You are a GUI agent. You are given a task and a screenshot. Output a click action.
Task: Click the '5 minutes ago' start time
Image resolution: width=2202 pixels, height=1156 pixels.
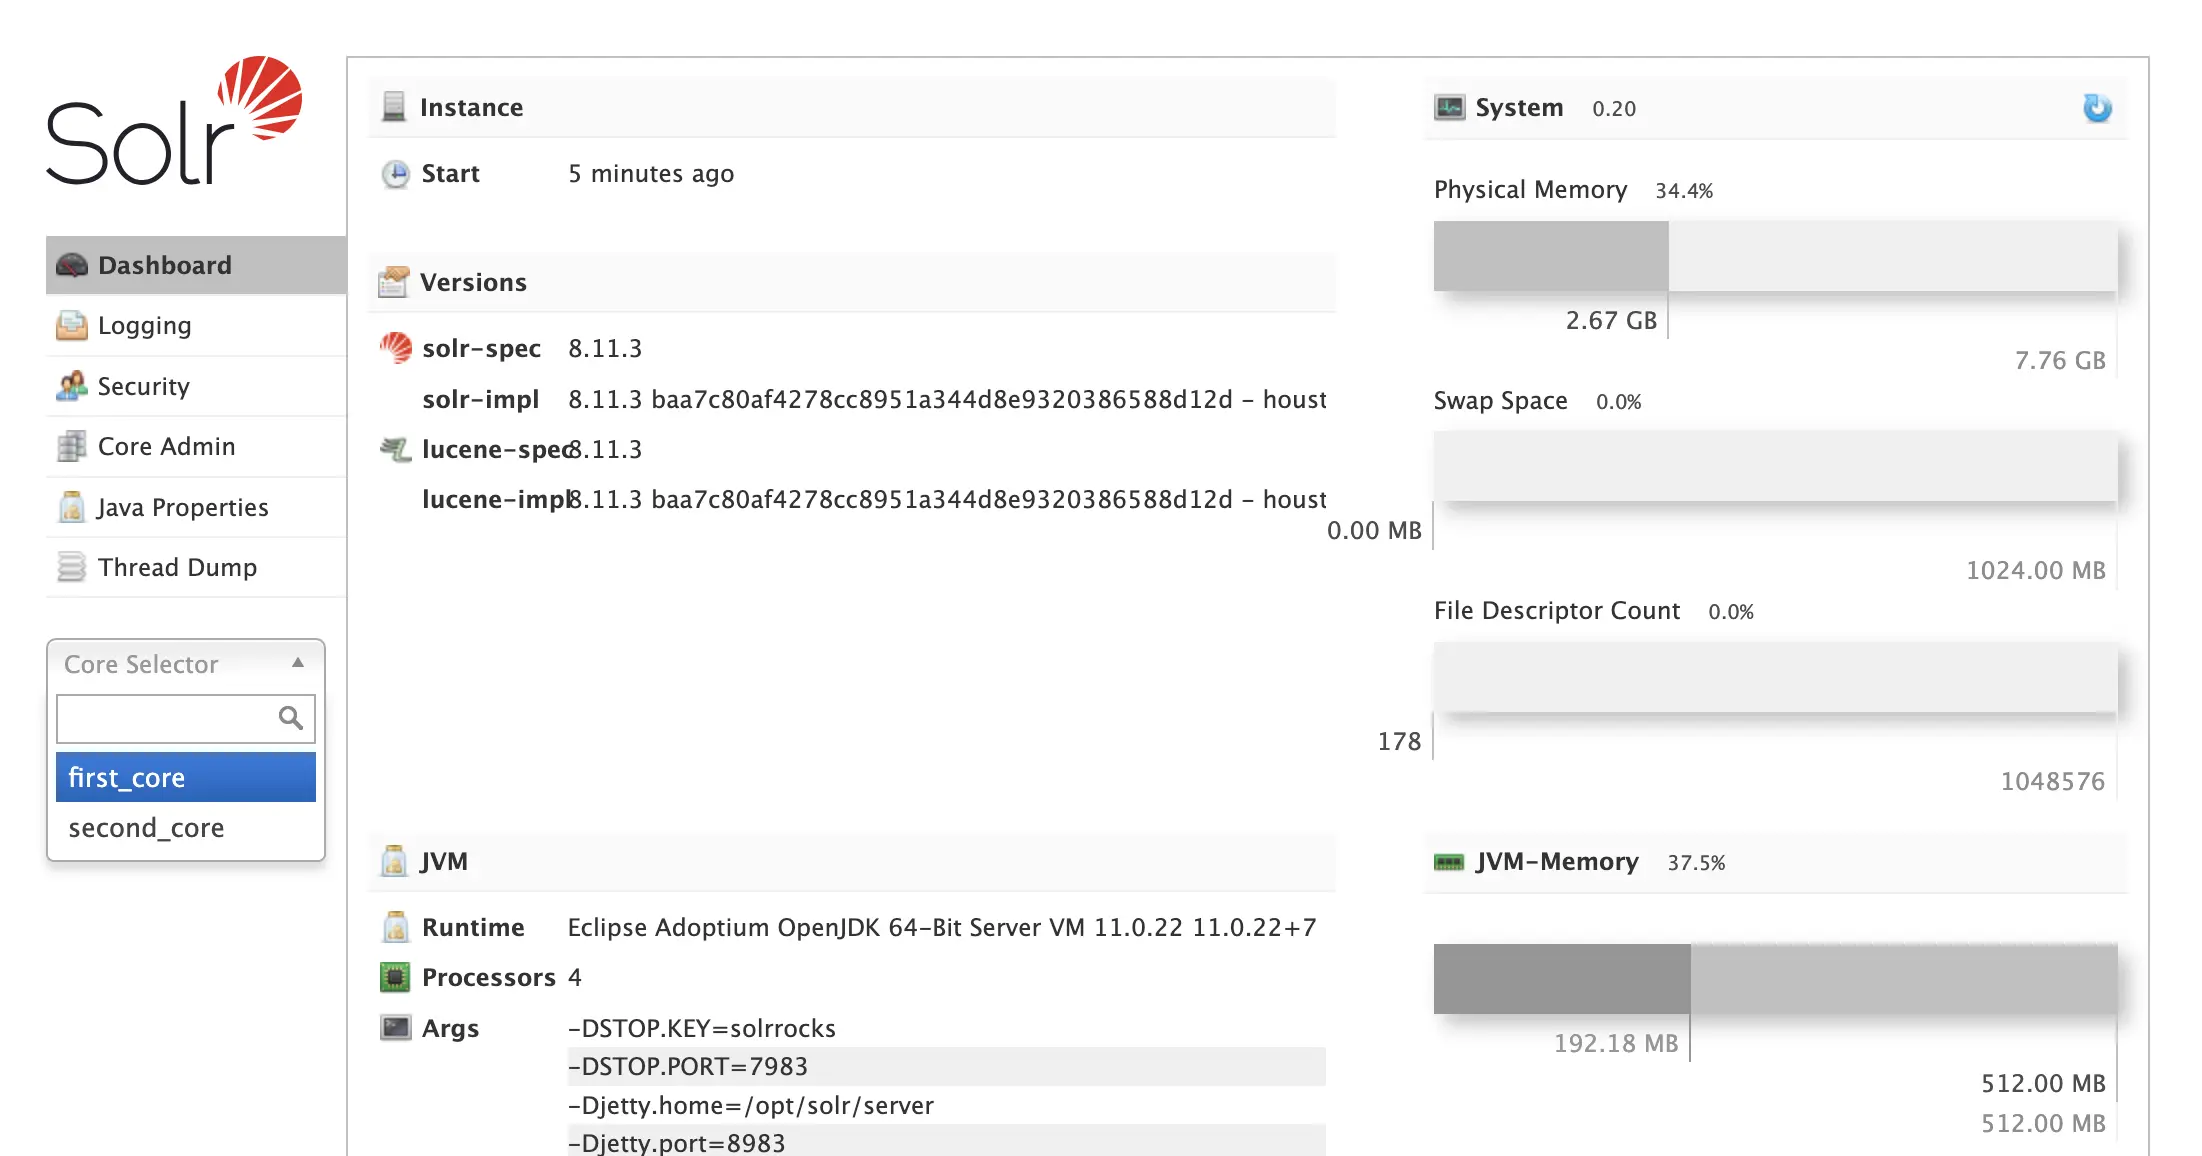(x=651, y=174)
